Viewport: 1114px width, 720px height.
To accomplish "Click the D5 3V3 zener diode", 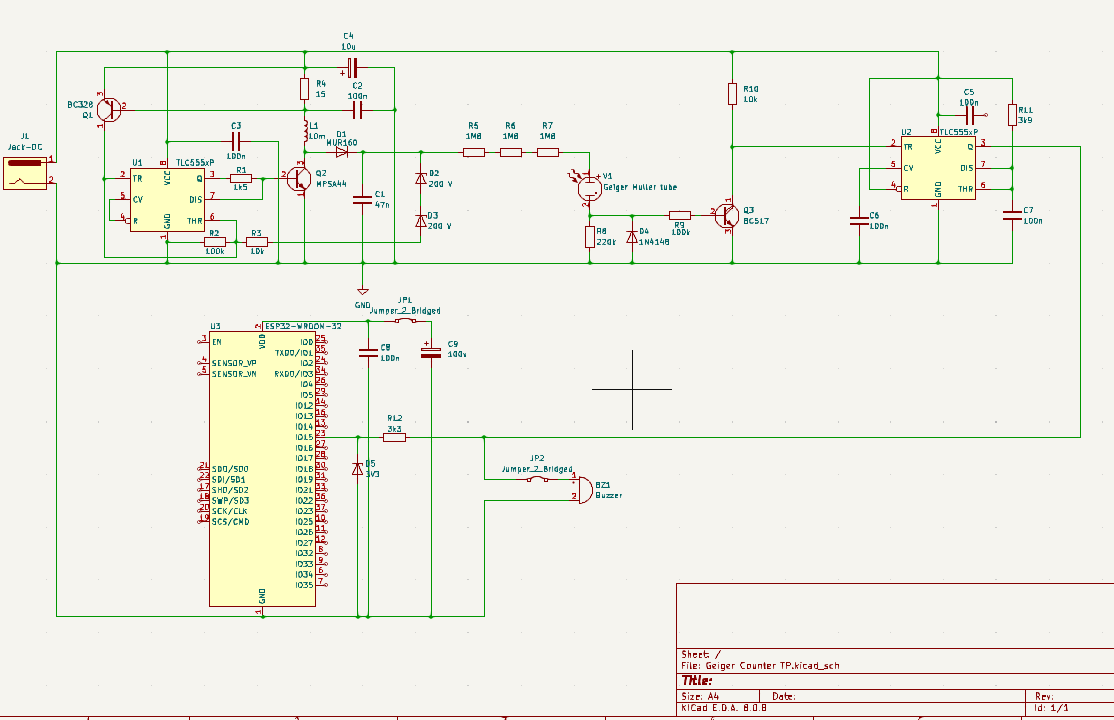I will [x=358, y=469].
